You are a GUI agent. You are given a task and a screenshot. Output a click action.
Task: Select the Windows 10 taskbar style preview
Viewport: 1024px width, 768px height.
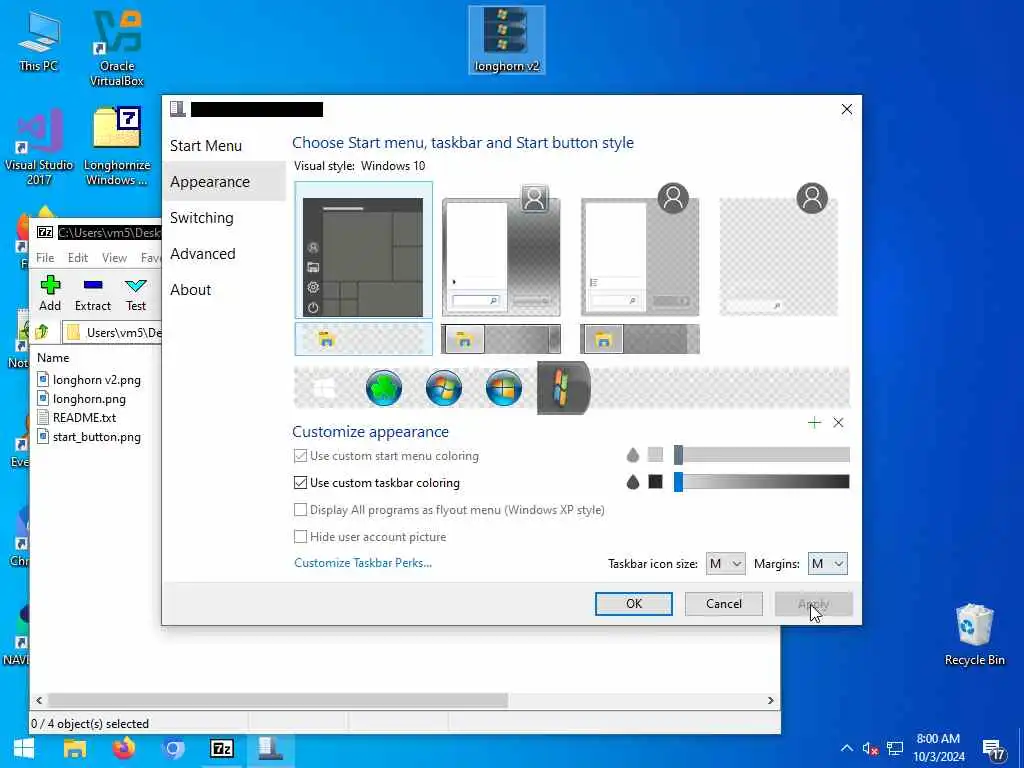click(x=363, y=339)
